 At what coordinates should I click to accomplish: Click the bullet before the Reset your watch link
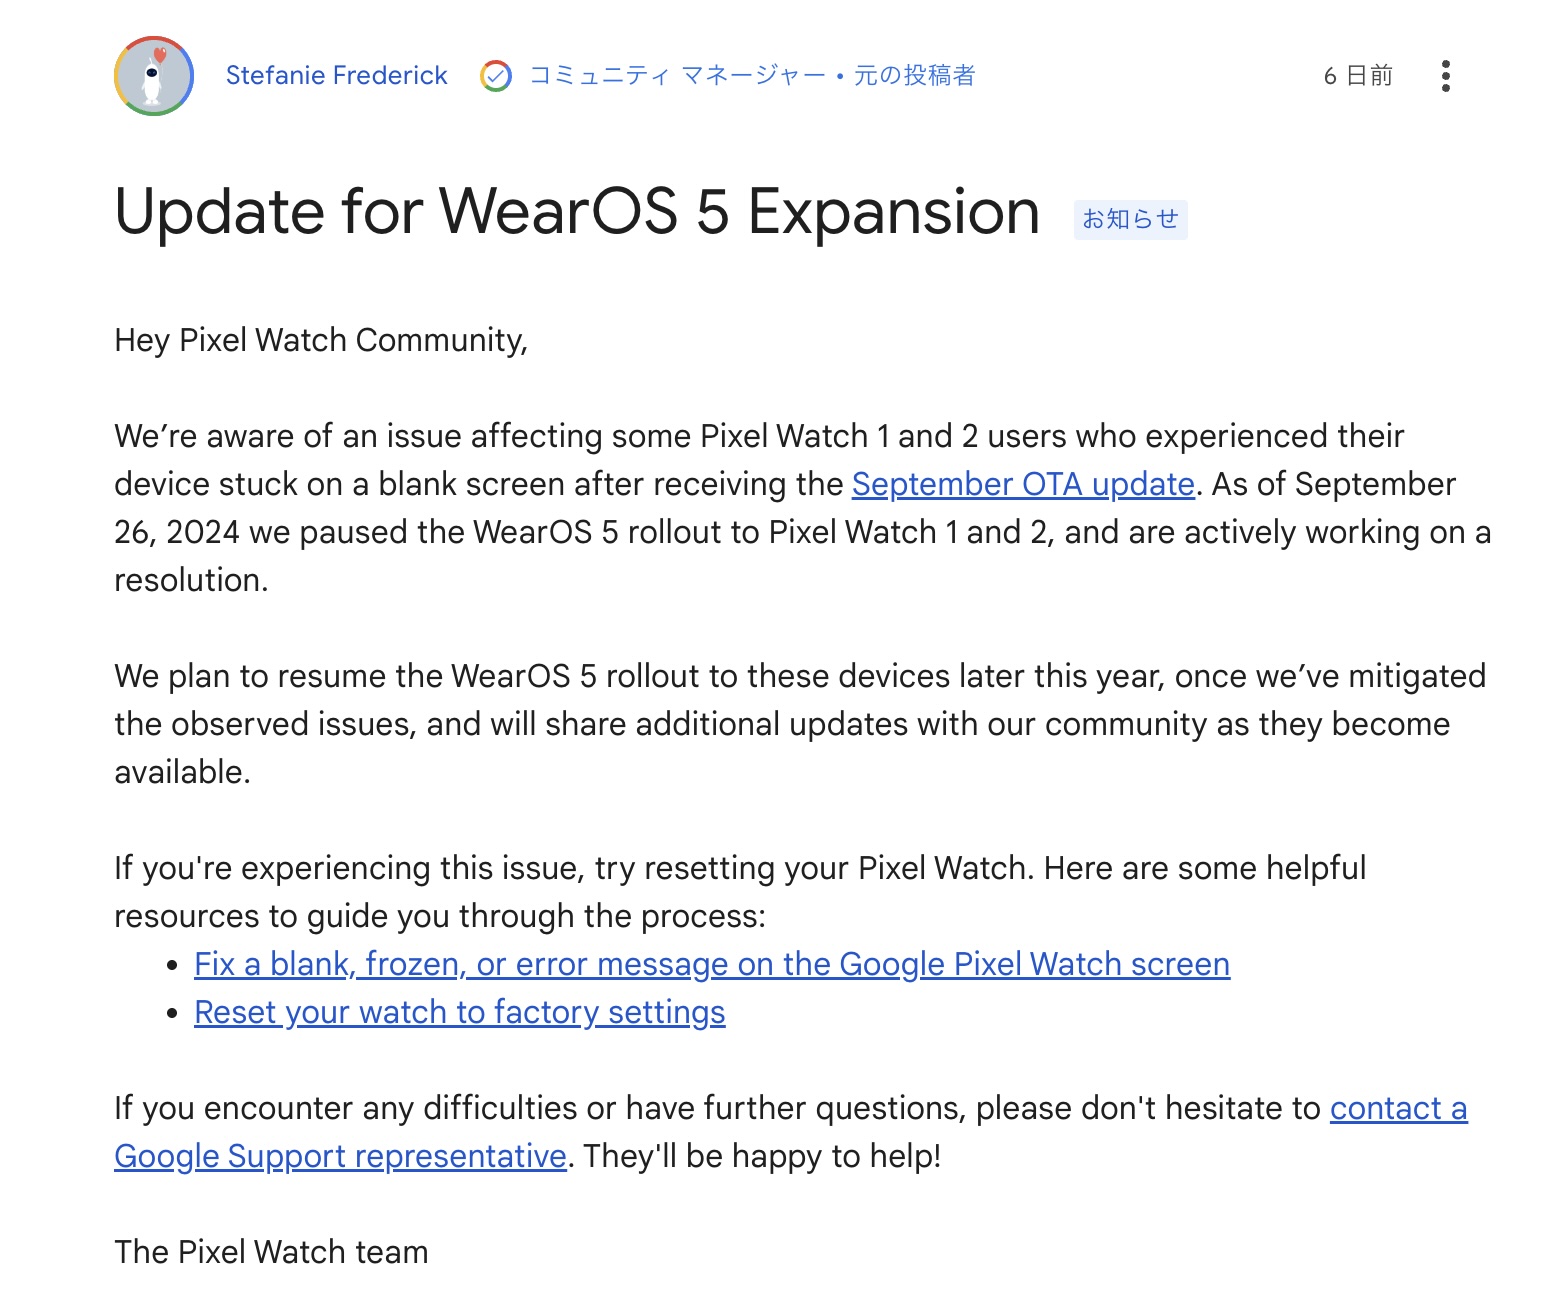[173, 1013]
